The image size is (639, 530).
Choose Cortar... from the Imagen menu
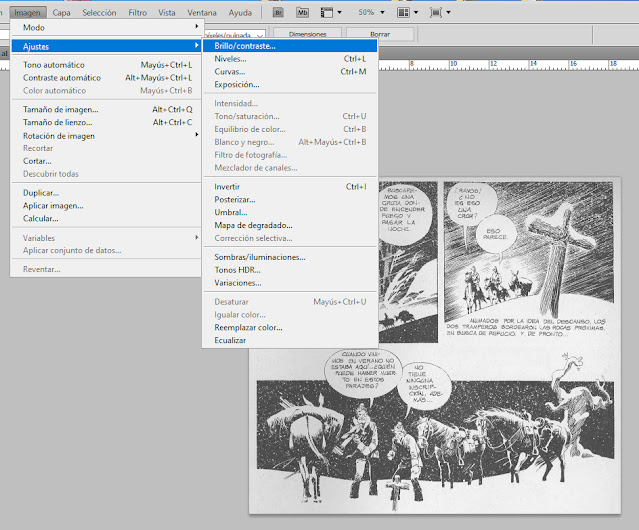[106, 161]
